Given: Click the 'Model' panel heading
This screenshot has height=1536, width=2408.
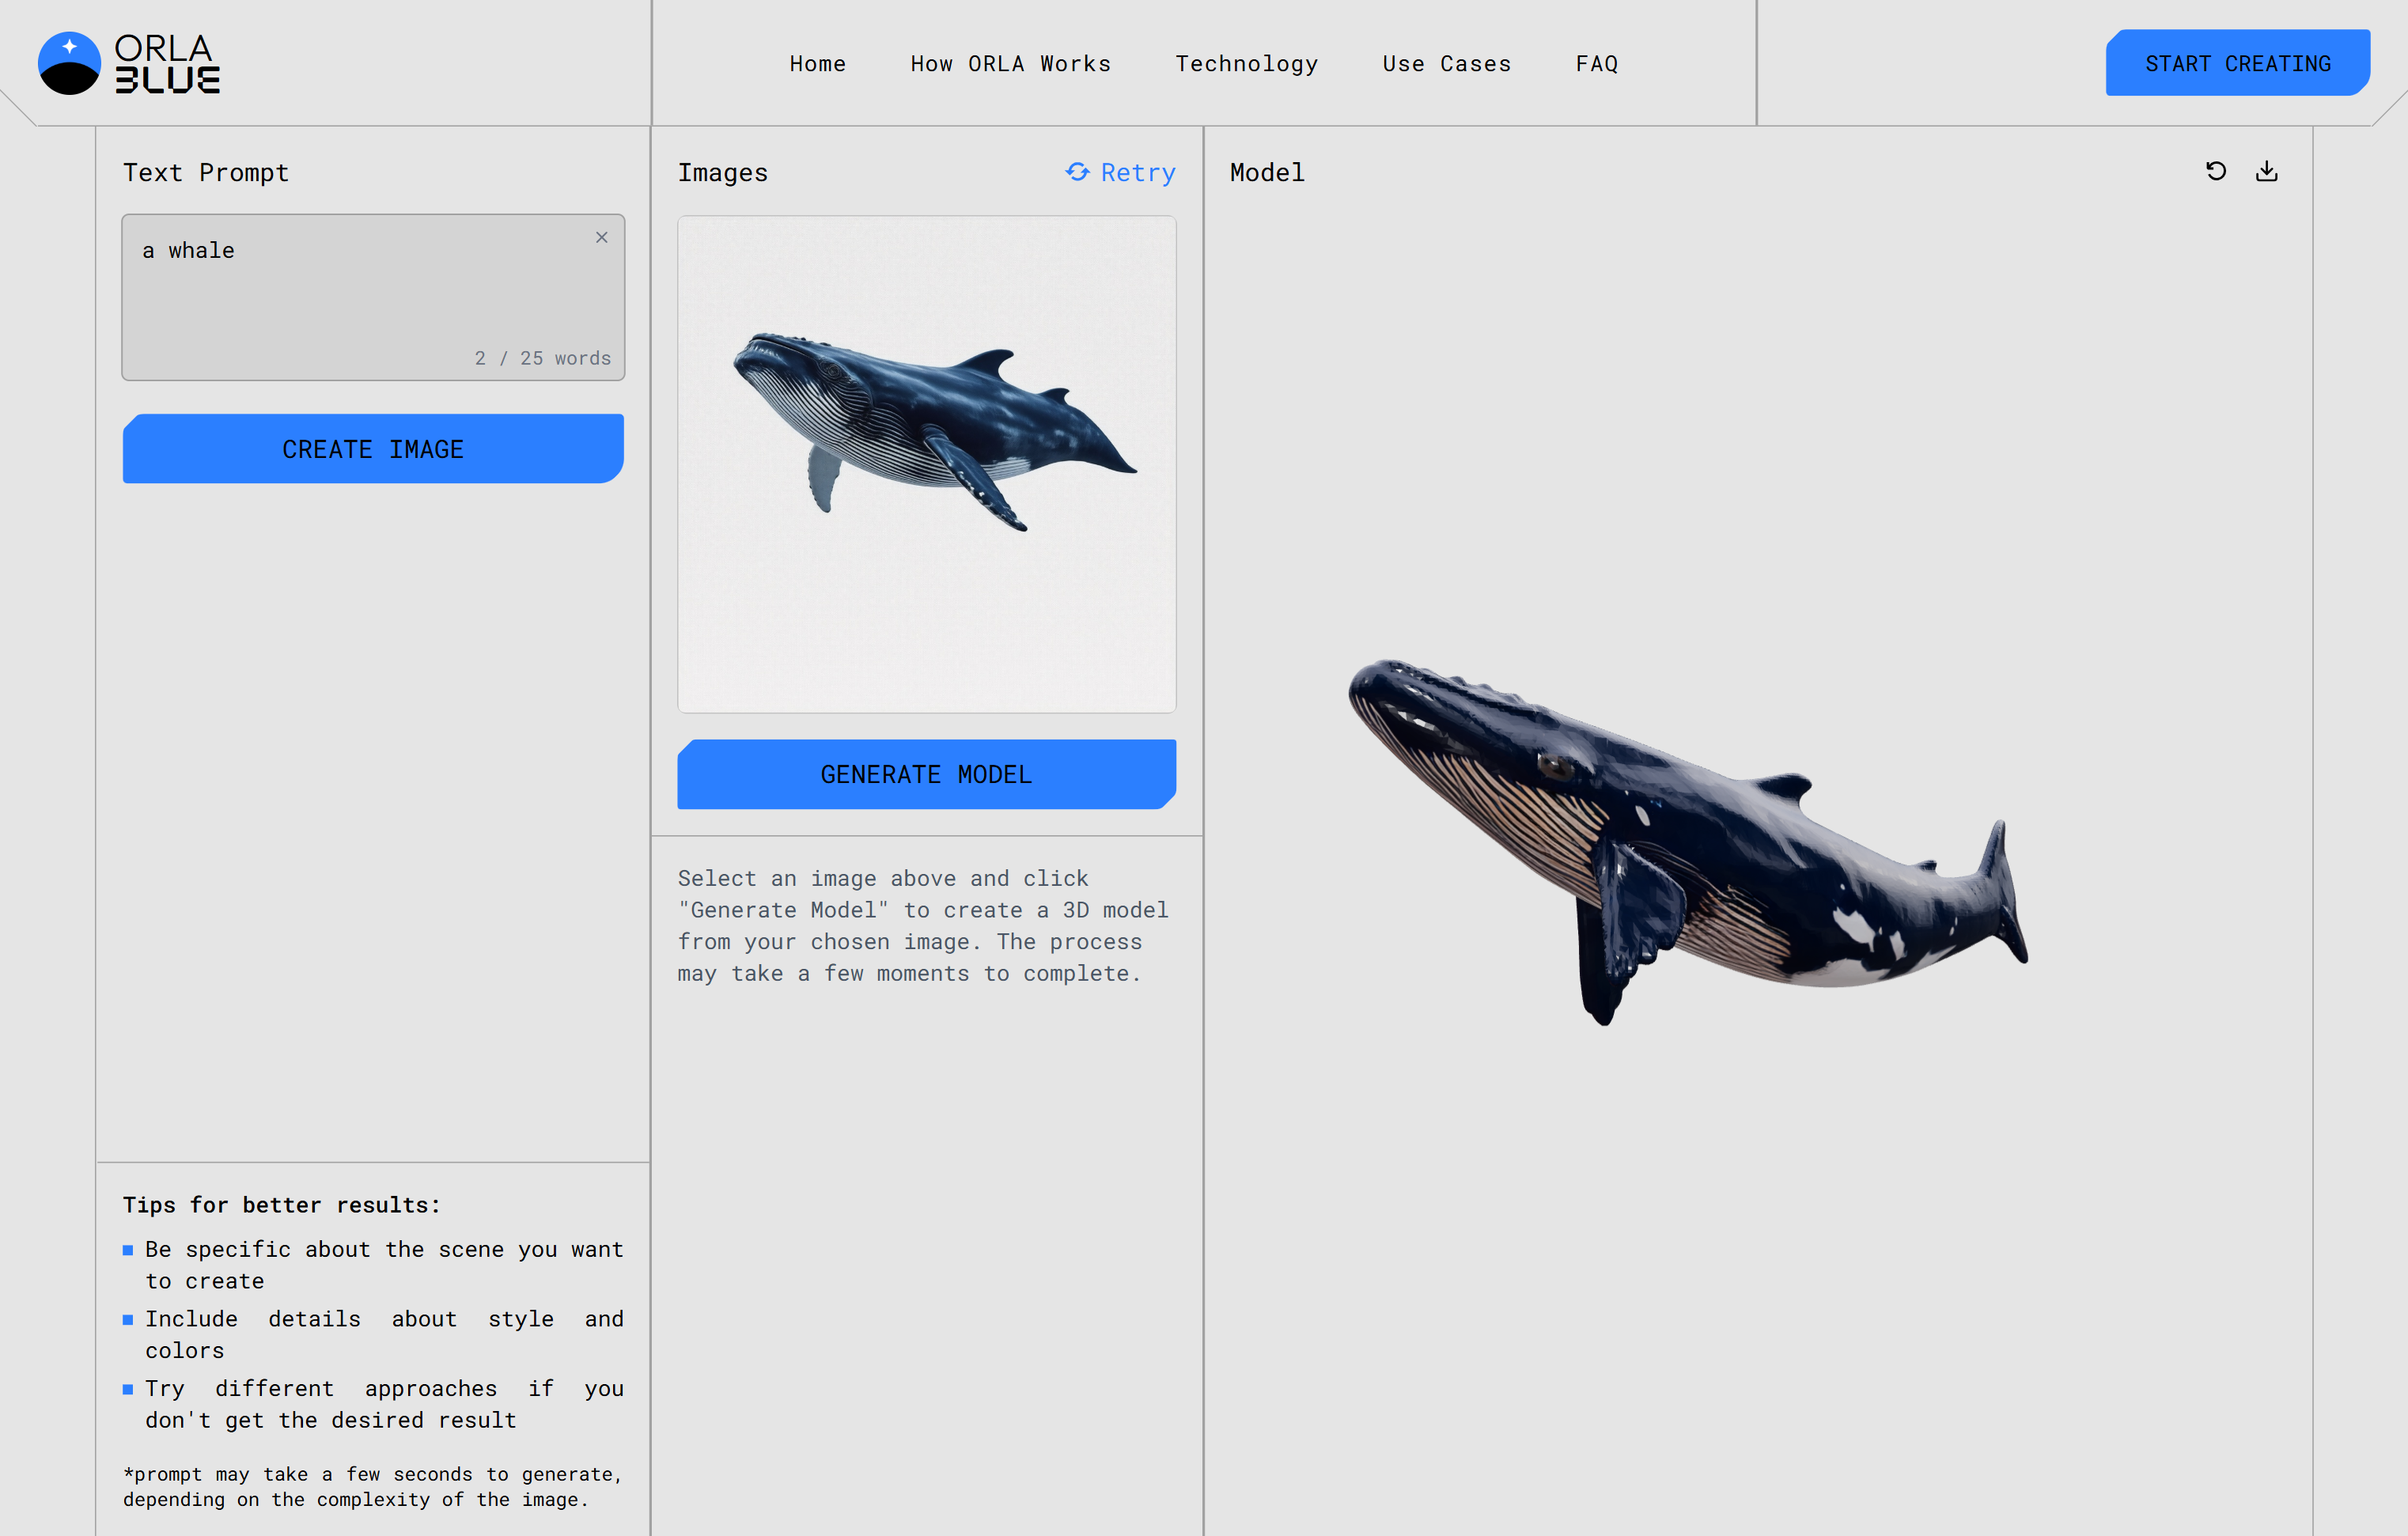Looking at the screenshot, I should (1267, 172).
